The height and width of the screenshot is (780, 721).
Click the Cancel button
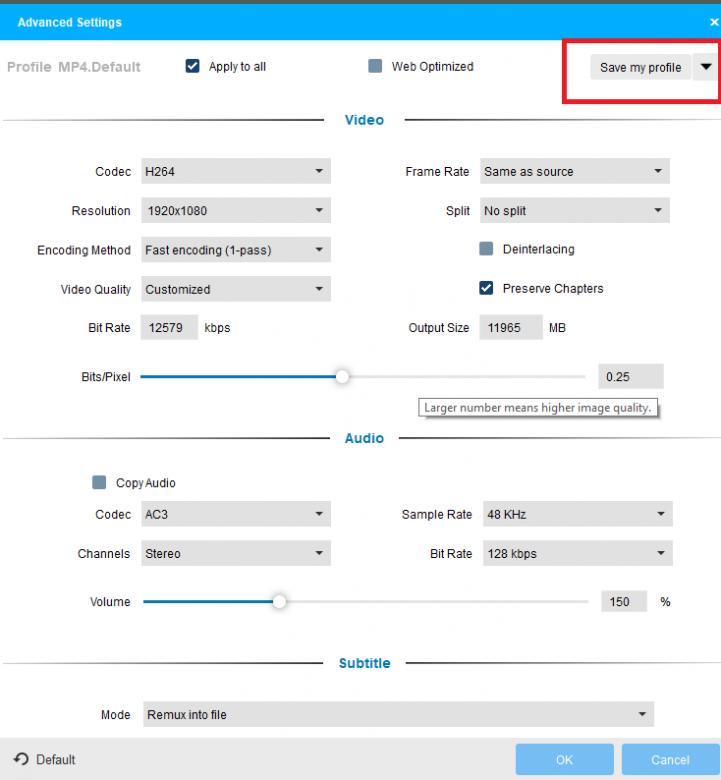click(x=670, y=760)
